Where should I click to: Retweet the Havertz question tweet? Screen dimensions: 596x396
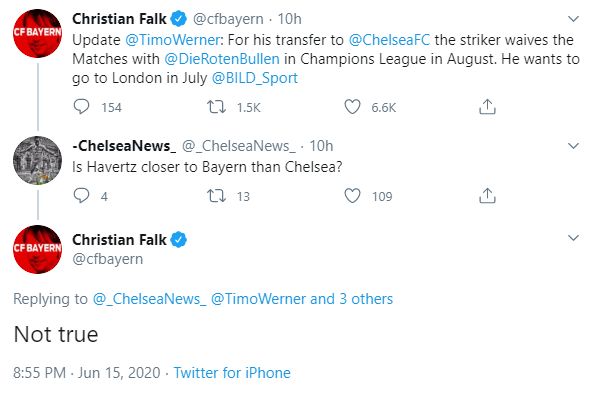[x=216, y=196]
